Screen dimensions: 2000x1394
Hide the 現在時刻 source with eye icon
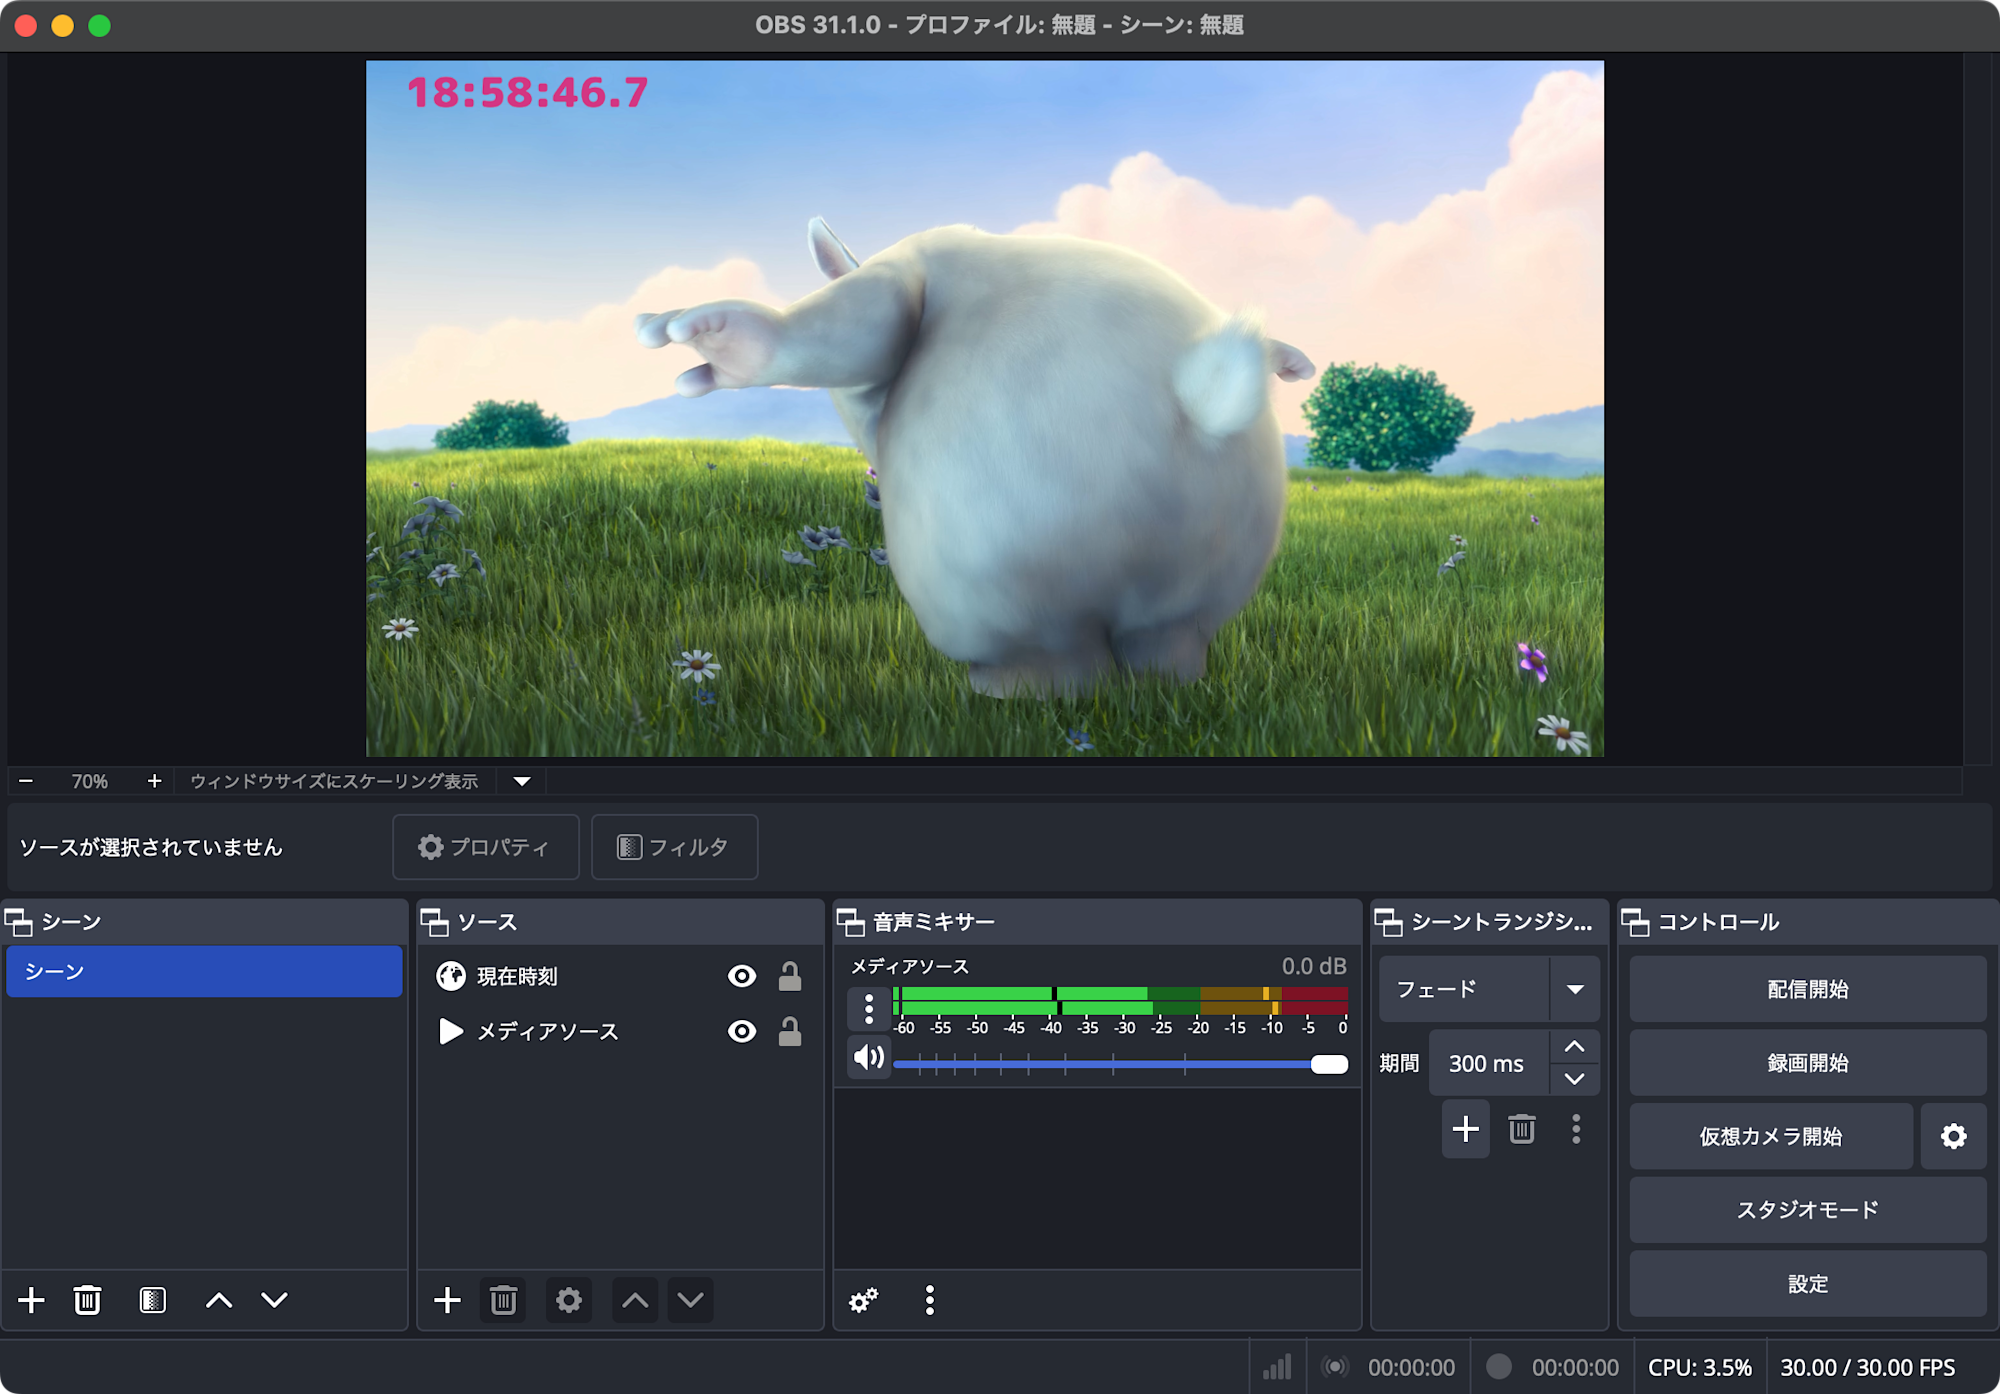741,976
